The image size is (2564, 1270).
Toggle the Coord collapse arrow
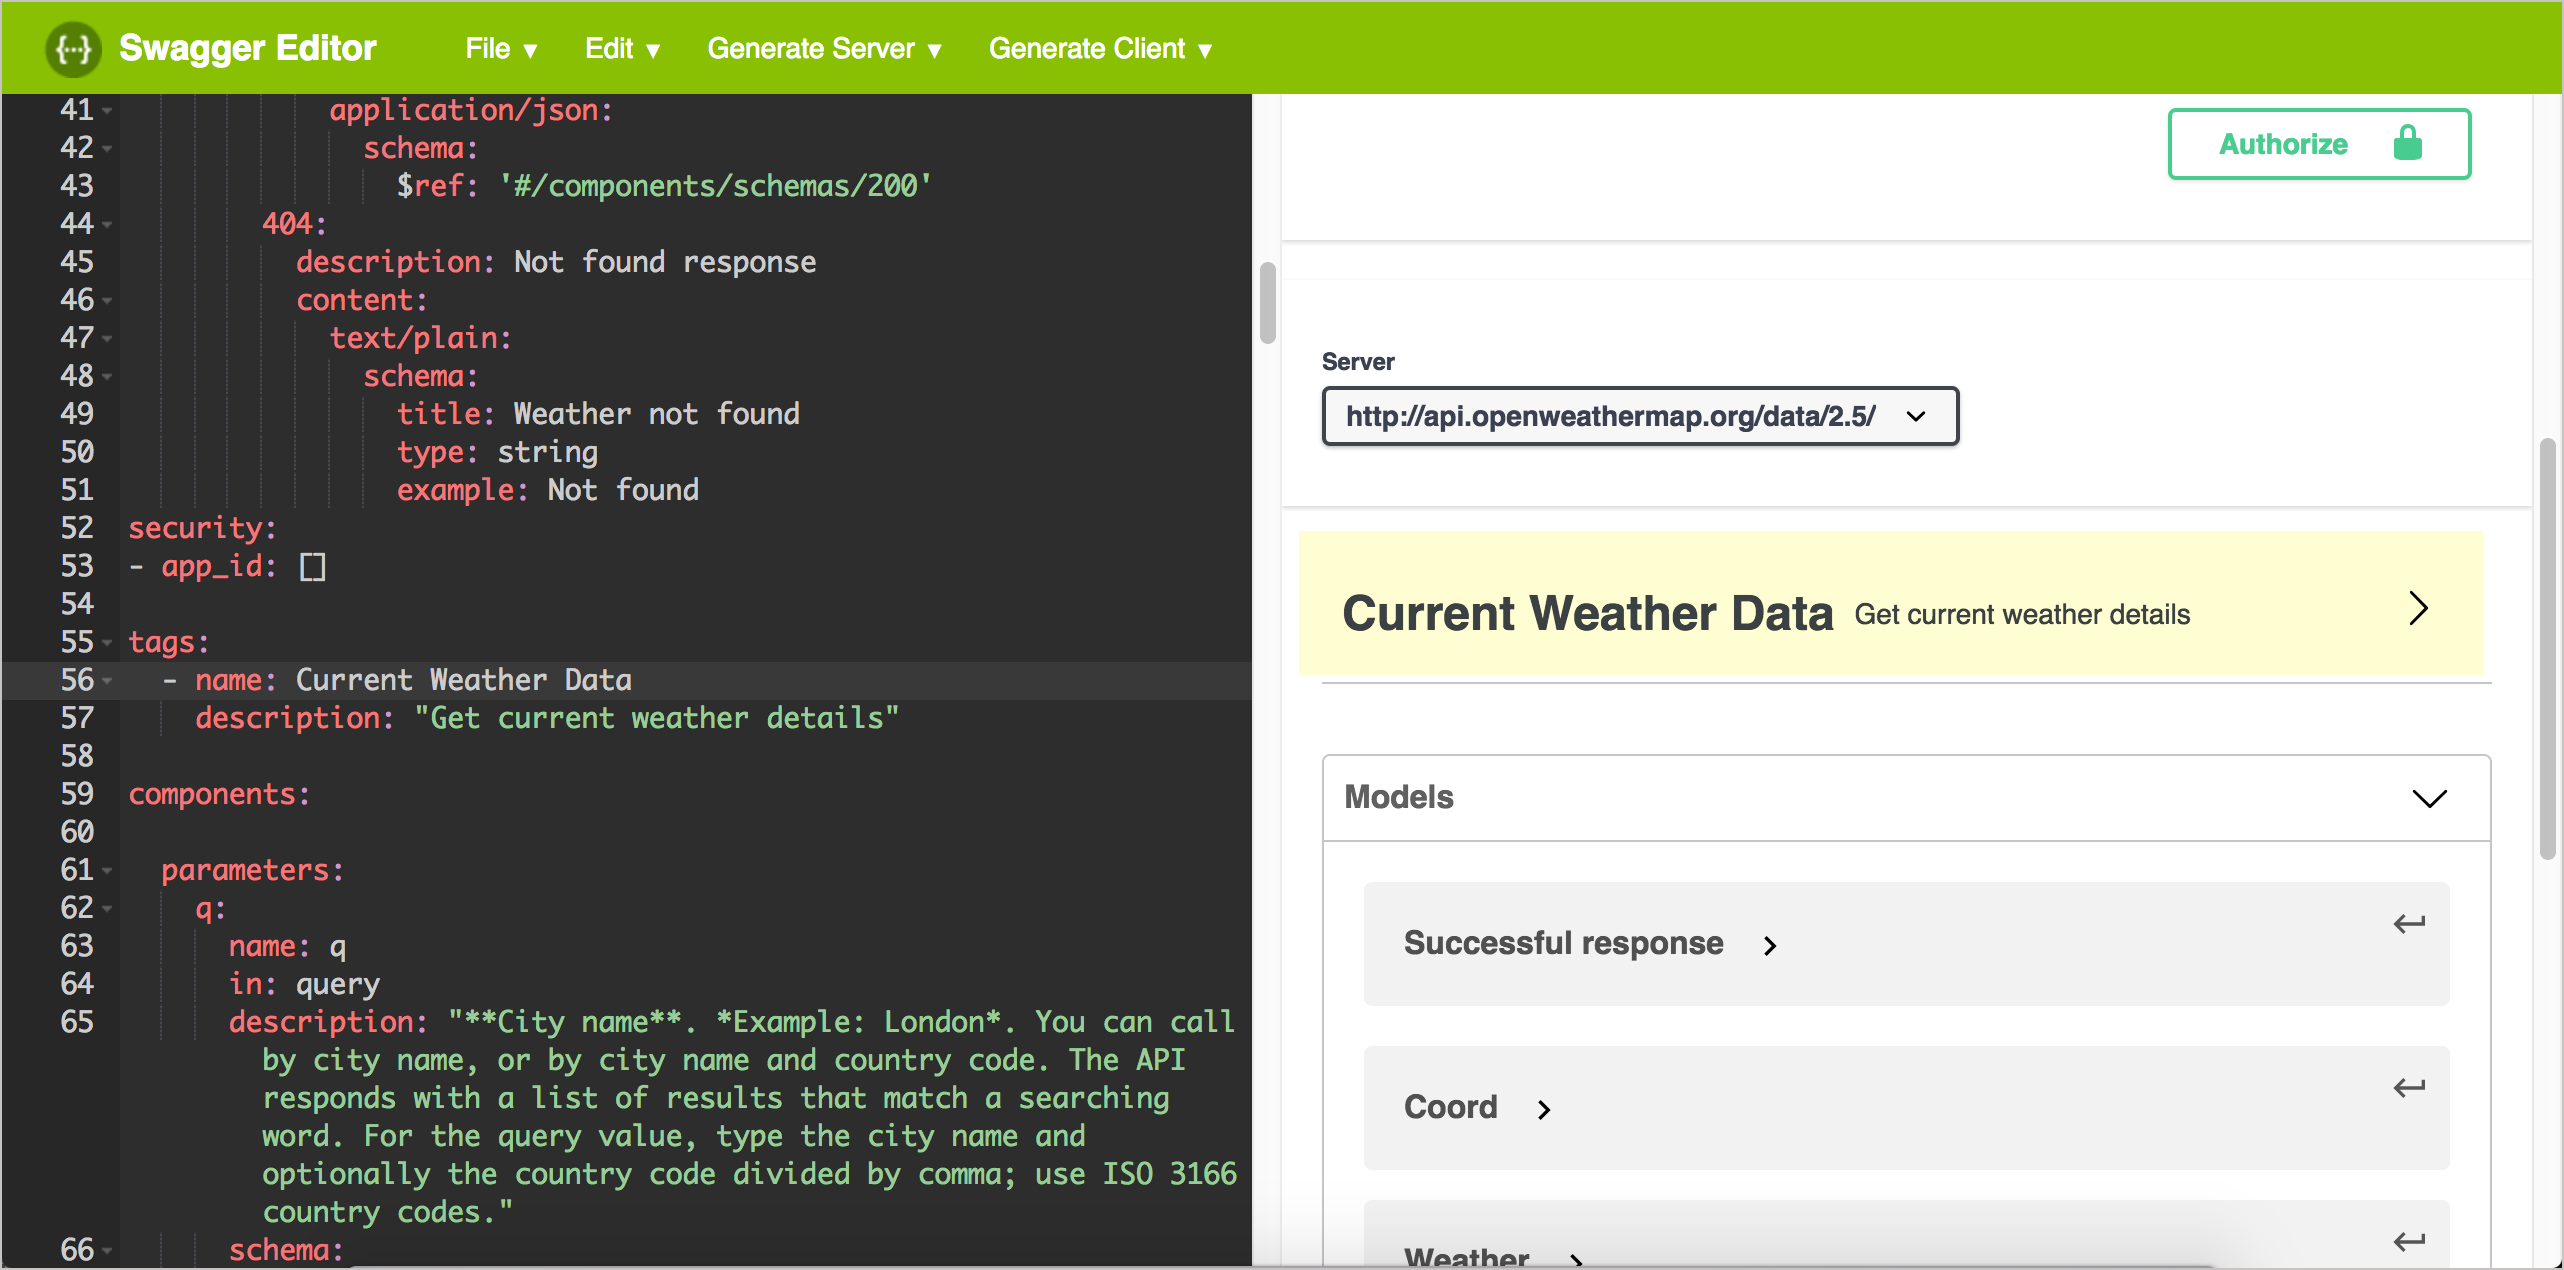(1542, 1108)
